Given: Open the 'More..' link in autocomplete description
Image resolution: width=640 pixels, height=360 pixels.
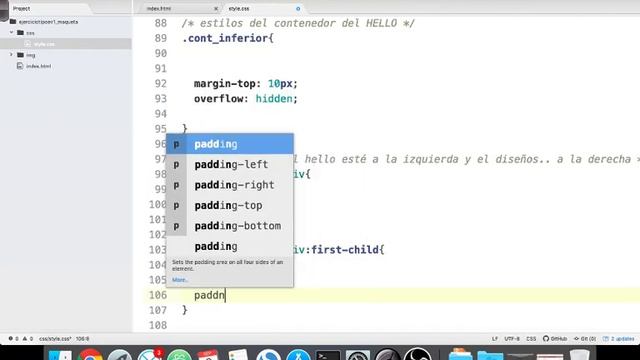Looking at the screenshot, I should pyautogui.click(x=180, y=280).
